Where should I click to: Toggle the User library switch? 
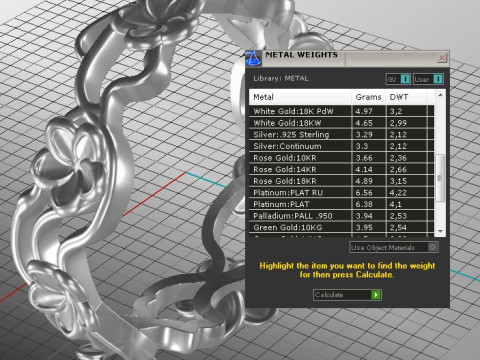tap(428, 79)
